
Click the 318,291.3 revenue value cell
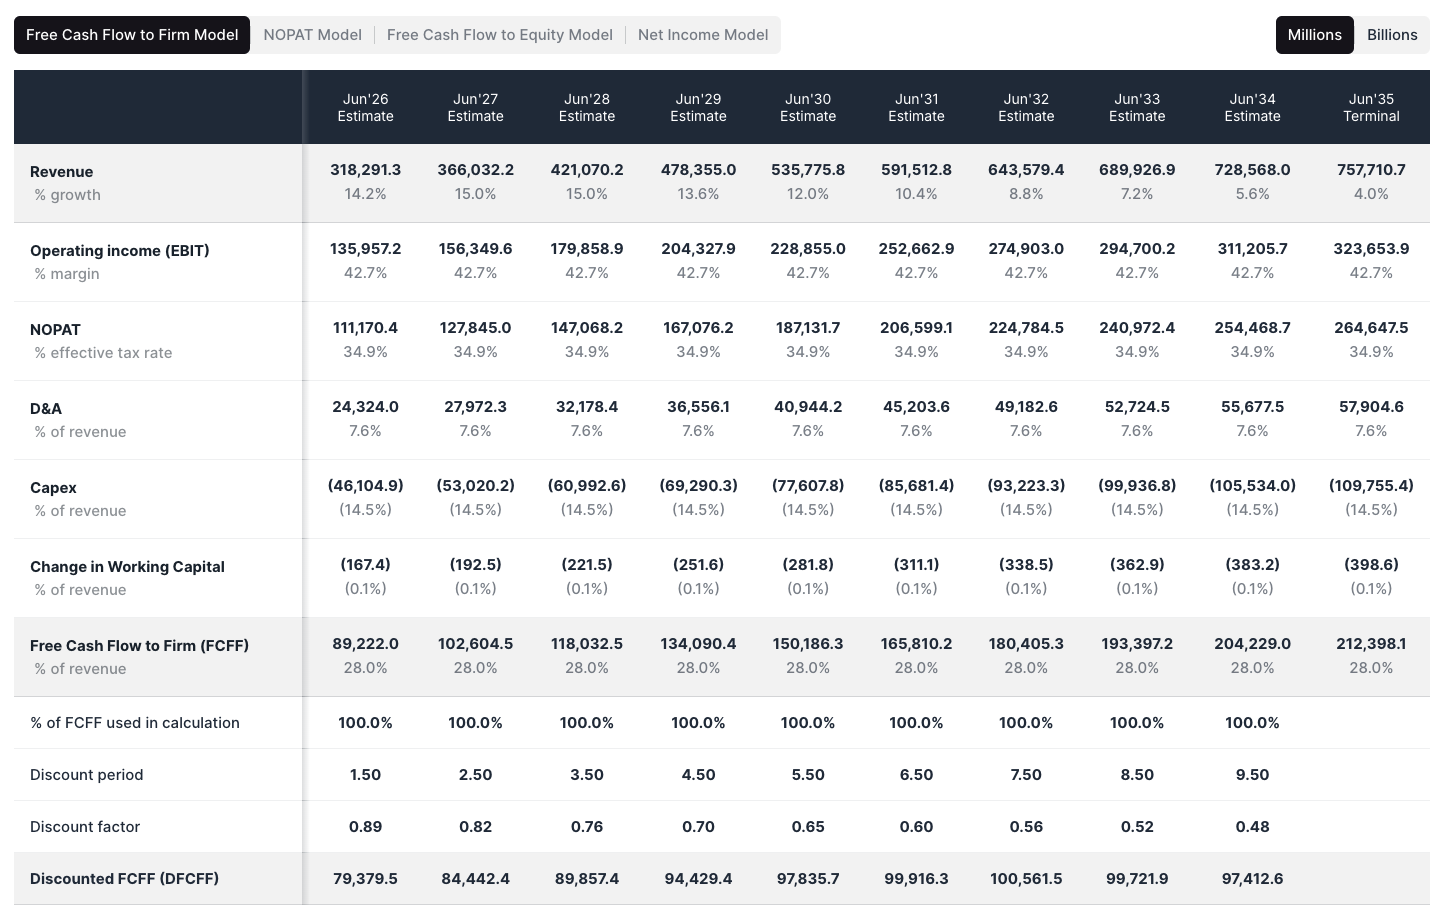[365, 169]
